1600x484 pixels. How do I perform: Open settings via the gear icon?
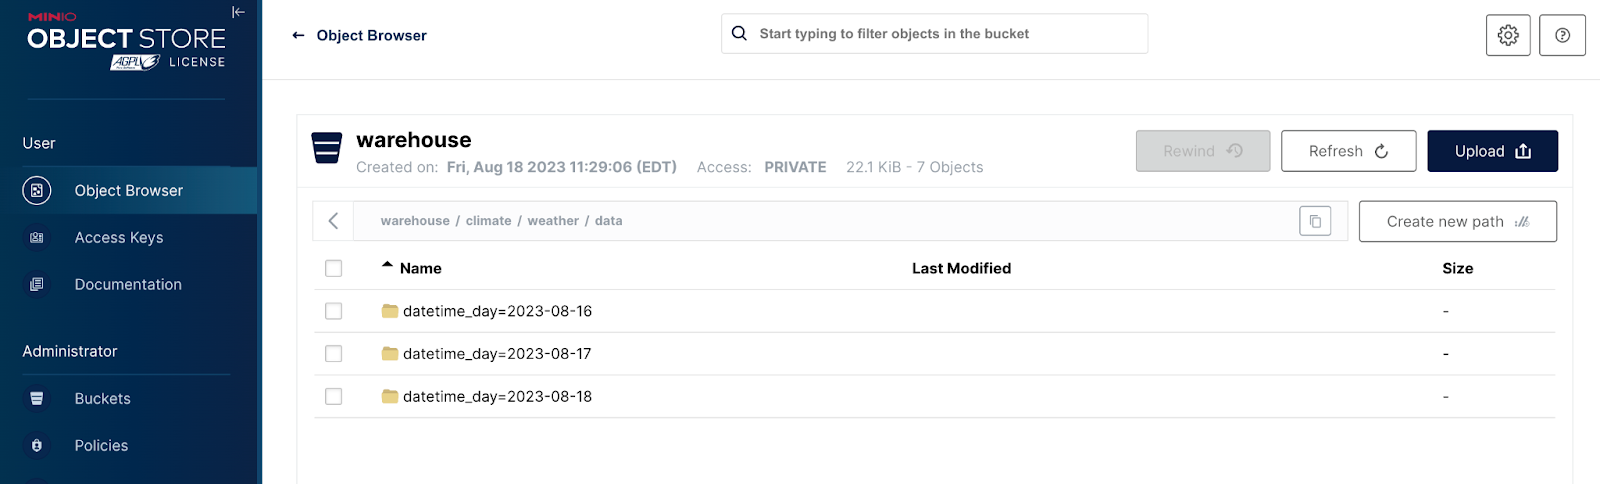(1508, 35)
